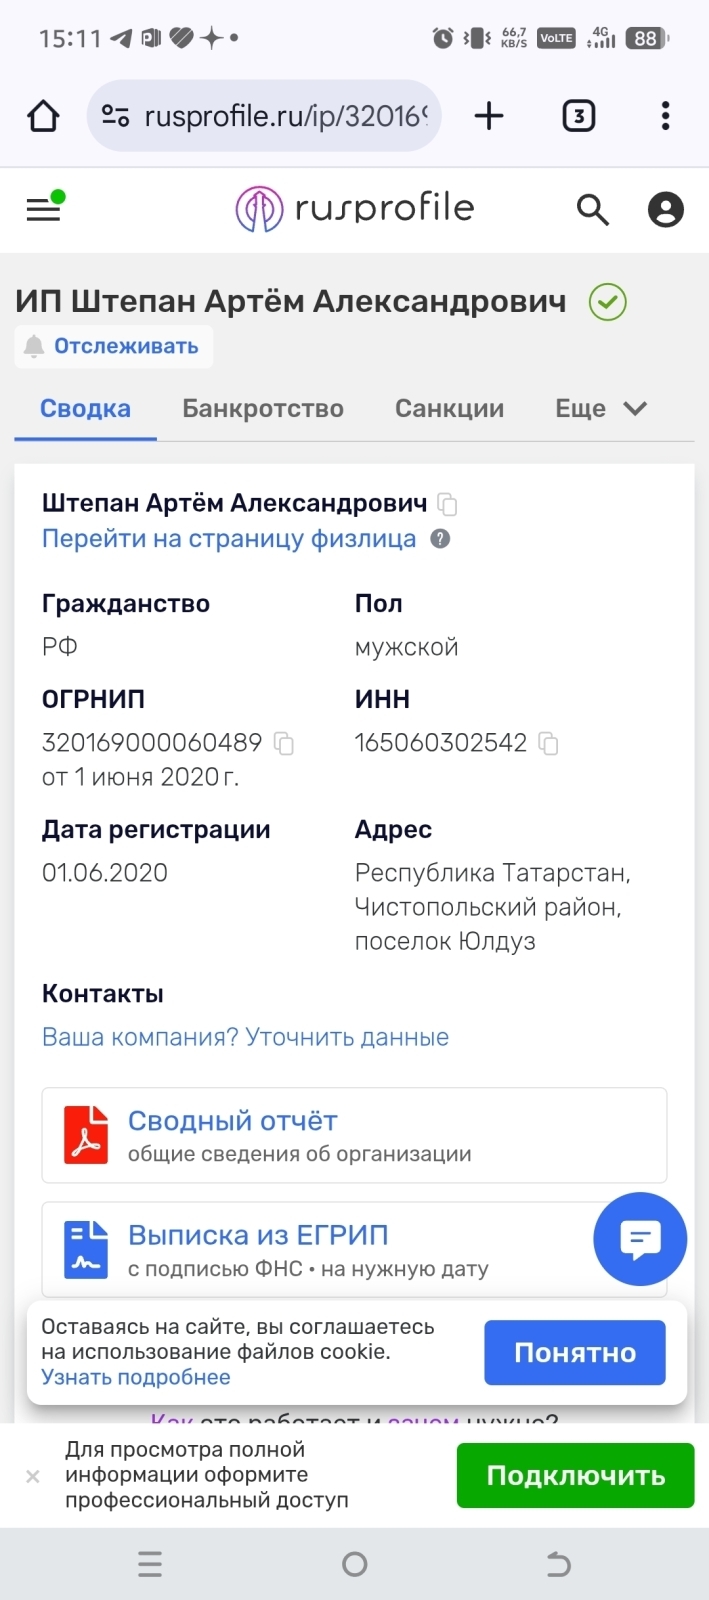Dismiss the access banner with X
709x1600 pixels.
tap(33, 1475)
